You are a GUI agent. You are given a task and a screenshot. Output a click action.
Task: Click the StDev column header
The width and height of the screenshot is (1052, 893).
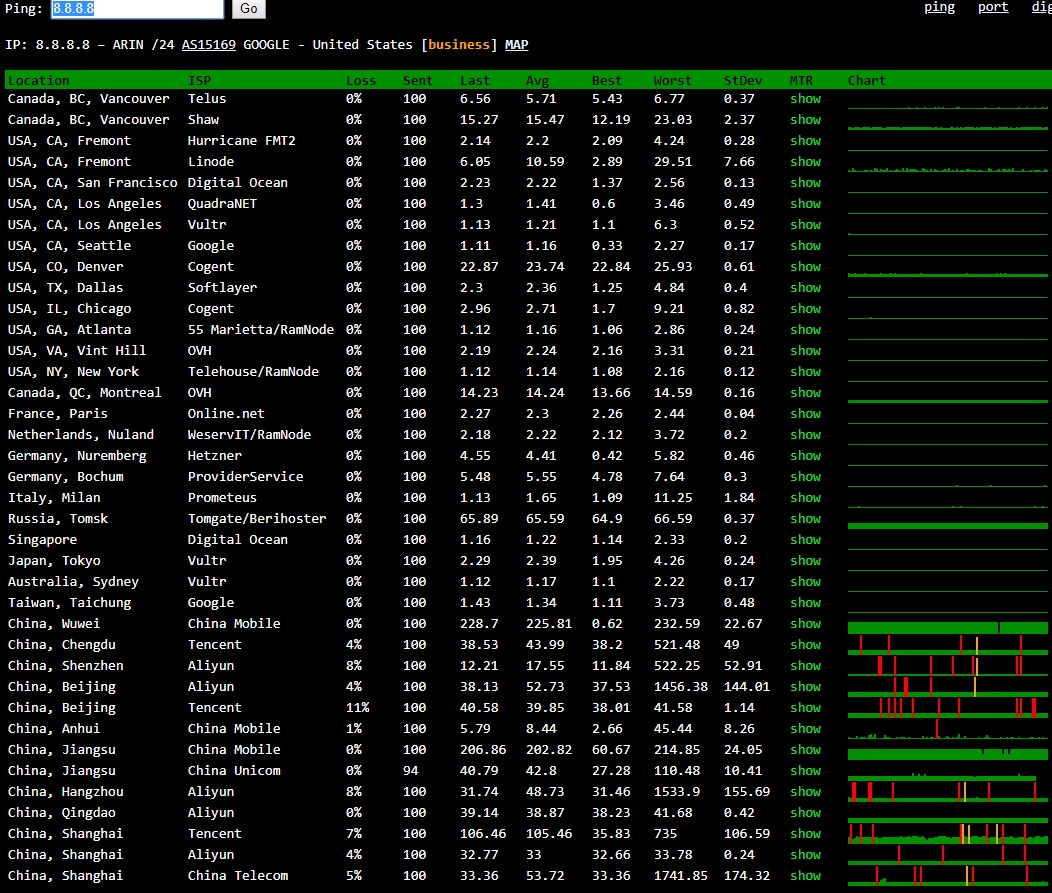point(741,81)
